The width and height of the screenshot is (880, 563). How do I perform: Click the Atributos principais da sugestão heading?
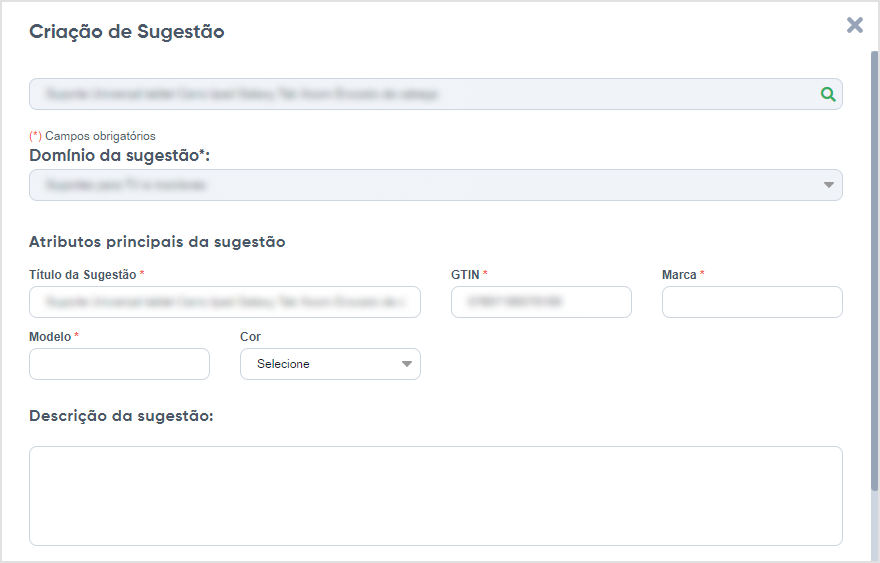point(157,242)
